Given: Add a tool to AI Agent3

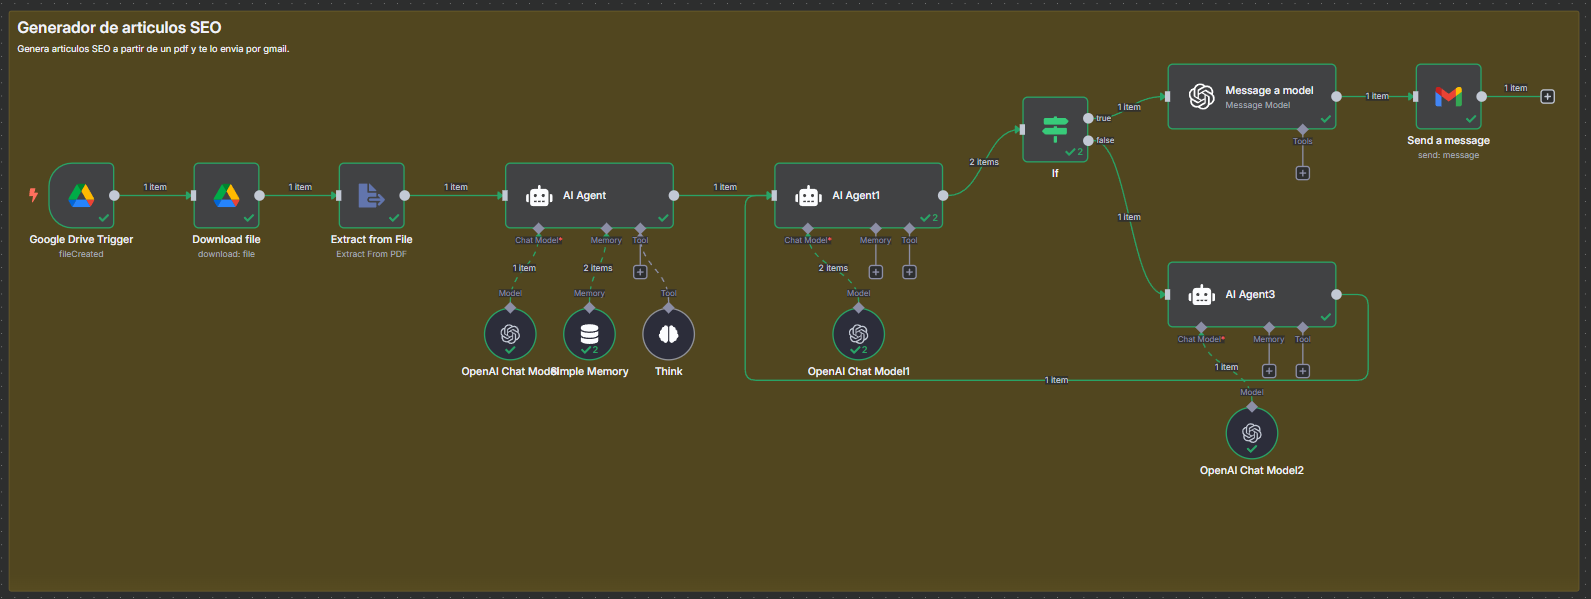Looking at the screenshot, I should click(1303, 371).
